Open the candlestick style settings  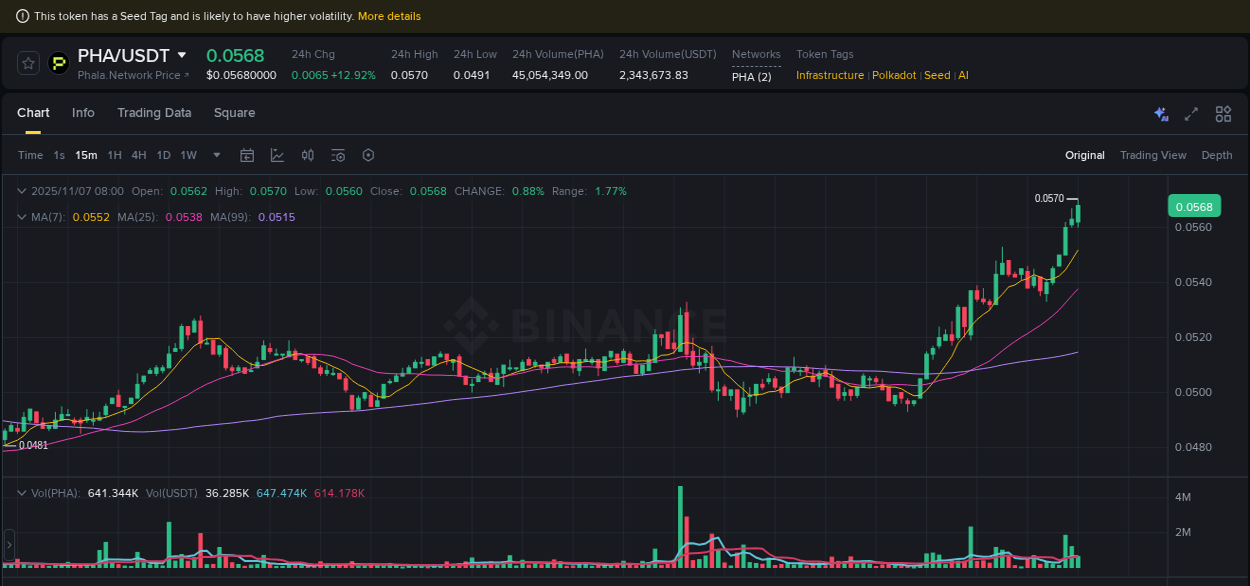click(307, 155)
